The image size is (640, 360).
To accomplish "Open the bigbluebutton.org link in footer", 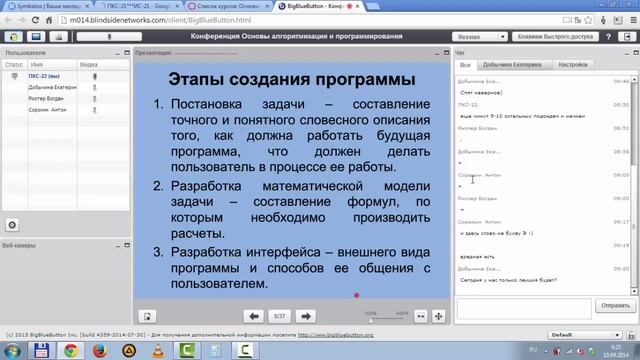I will 336,335.
